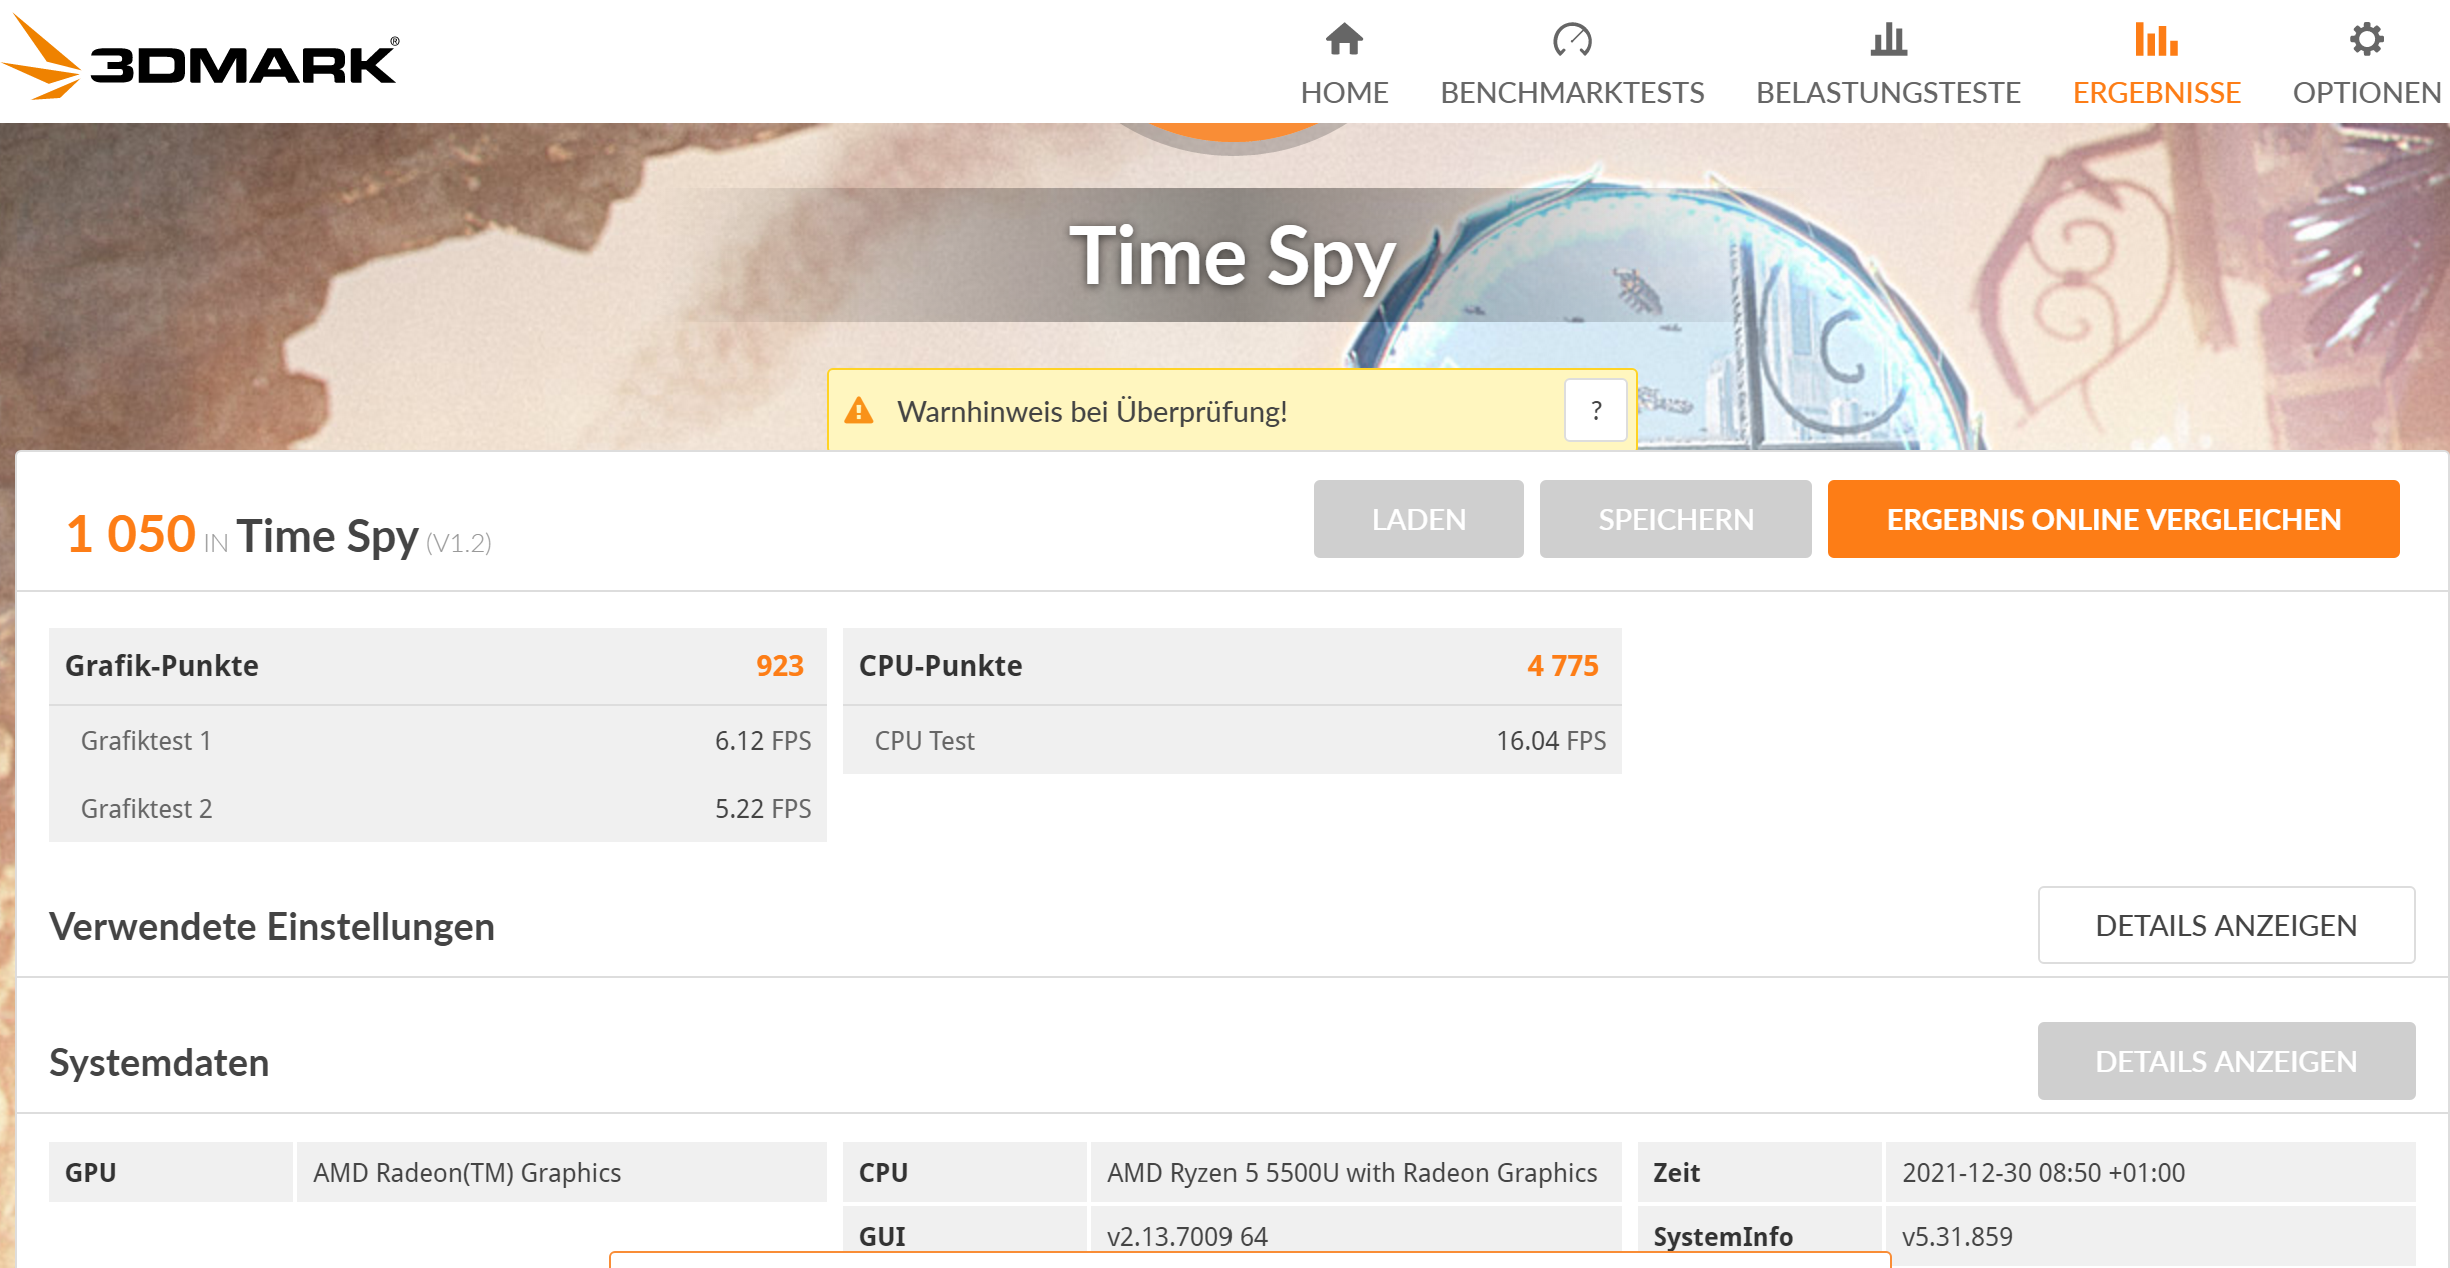Open the Home icon

[1344, 40]
